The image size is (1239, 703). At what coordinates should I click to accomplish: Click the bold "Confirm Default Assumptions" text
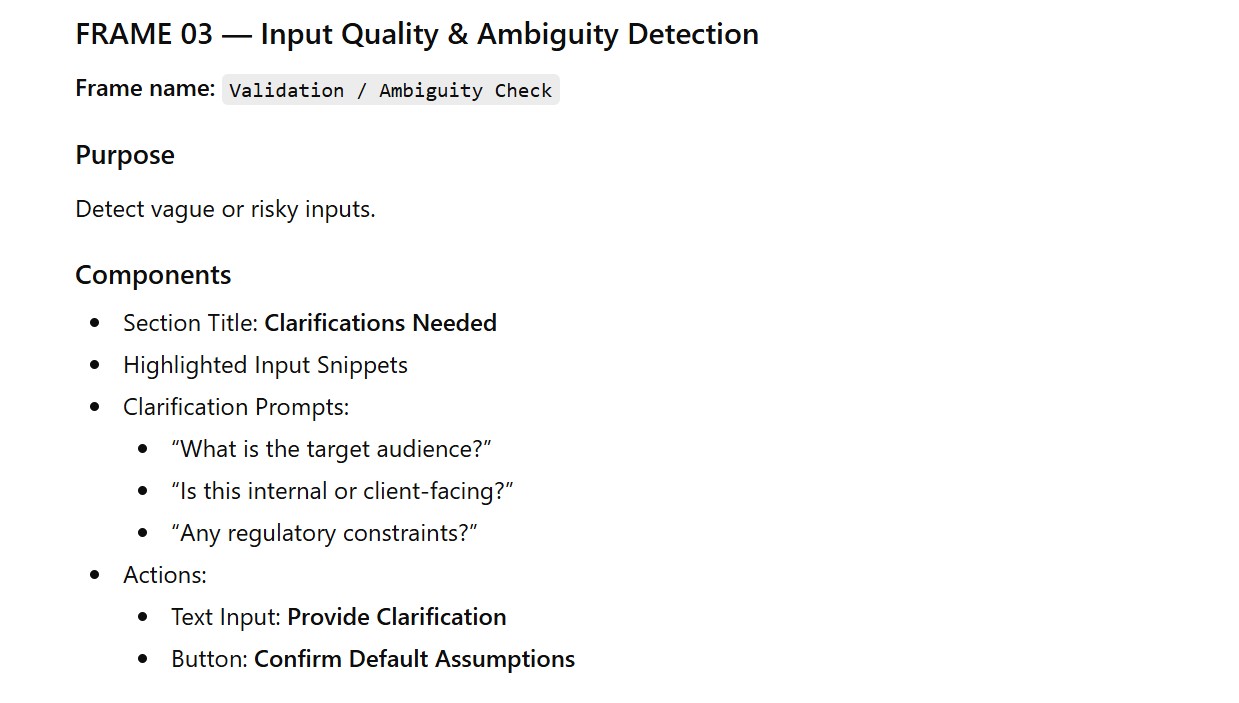click(414, 659)
